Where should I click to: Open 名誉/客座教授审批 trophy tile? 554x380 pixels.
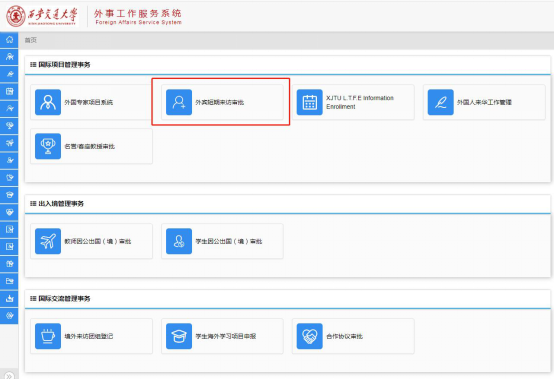[x=92, y=146]
